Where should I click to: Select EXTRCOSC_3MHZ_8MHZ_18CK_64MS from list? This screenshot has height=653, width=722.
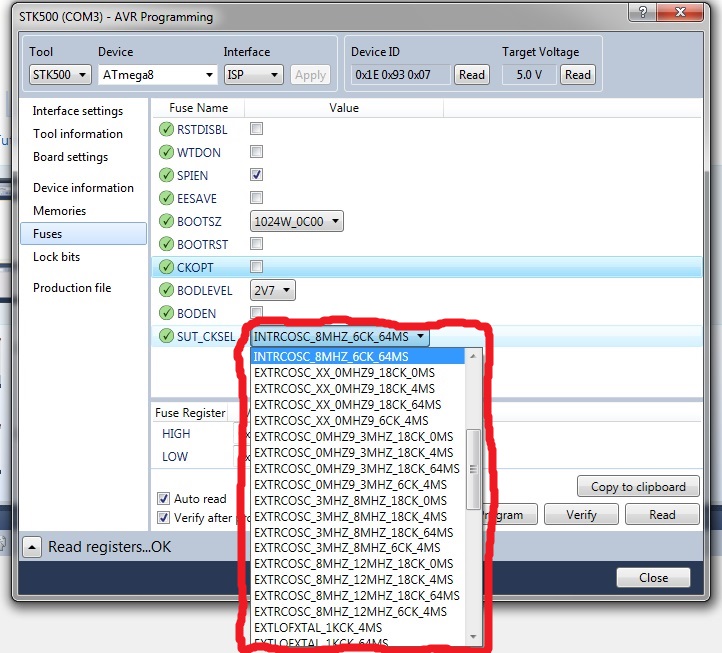(352, 532)
